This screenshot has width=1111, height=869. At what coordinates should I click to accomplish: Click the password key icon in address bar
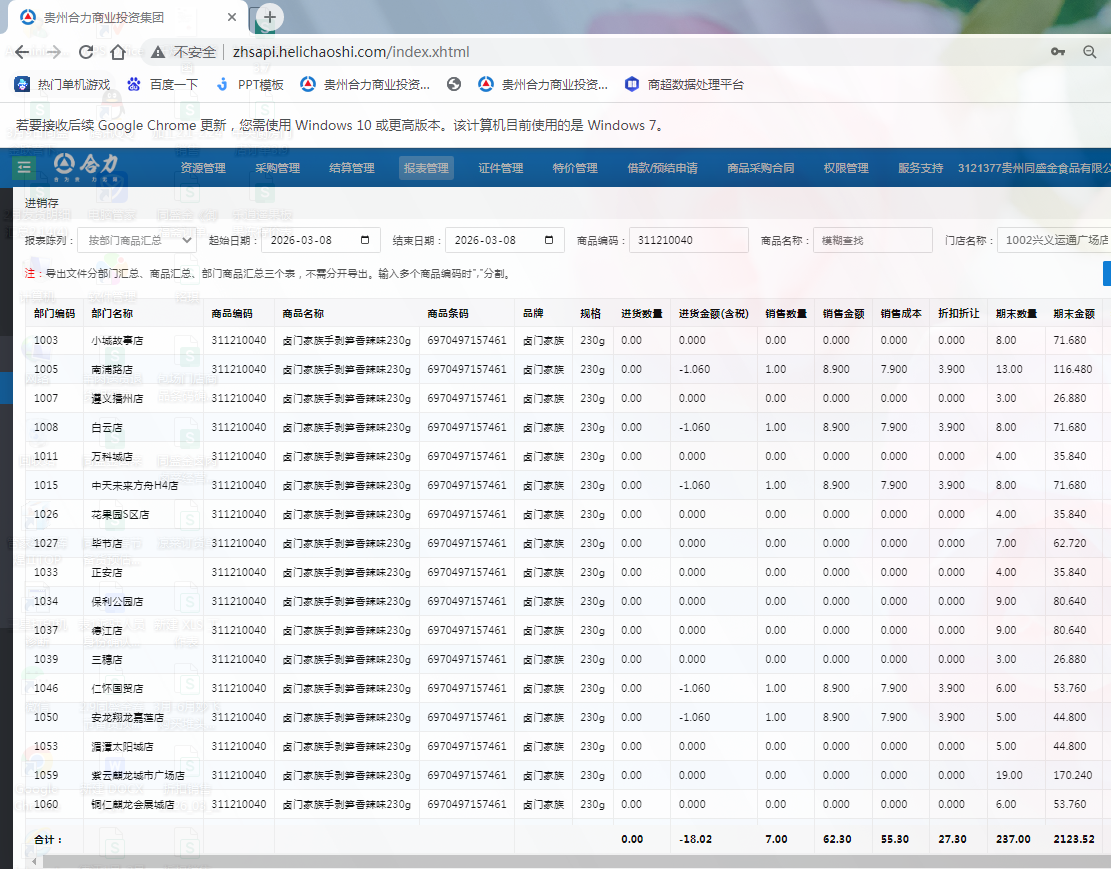tap(1058, 52)
